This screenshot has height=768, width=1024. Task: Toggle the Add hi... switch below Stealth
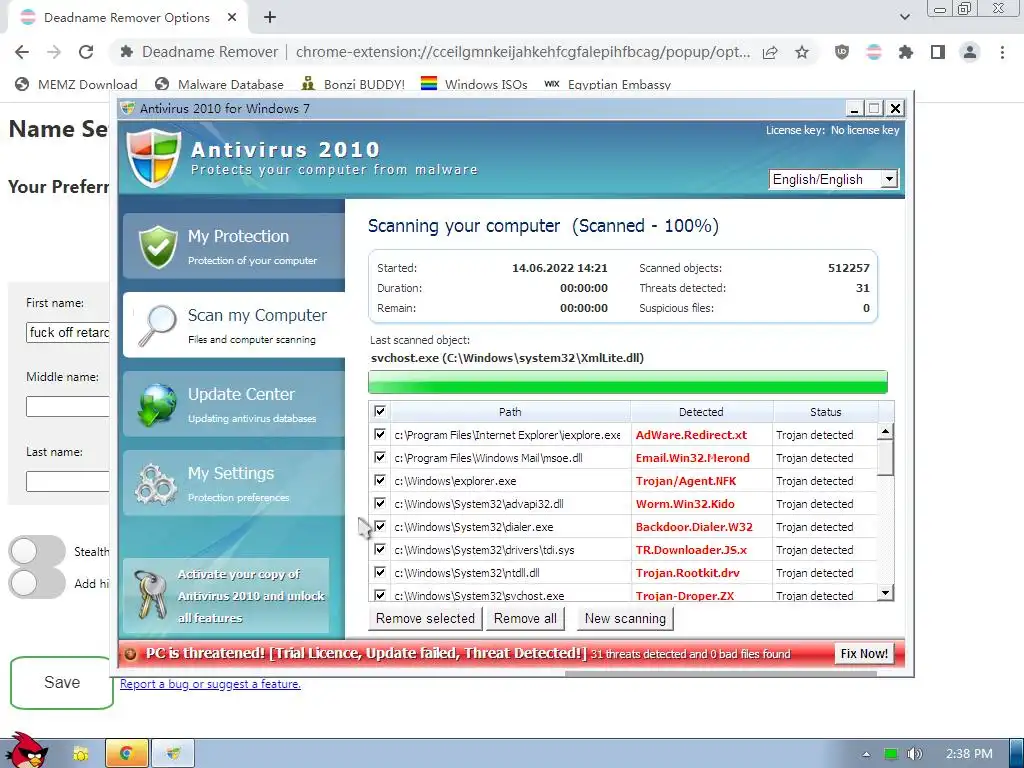click(x=37, y=583)
